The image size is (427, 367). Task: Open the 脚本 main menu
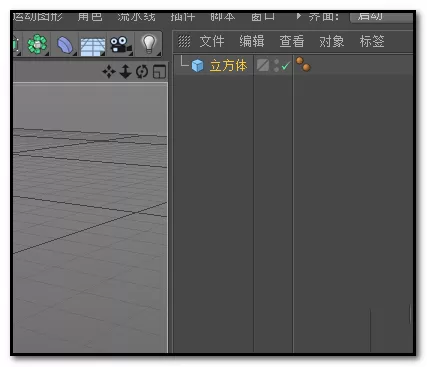pos(223,16)
